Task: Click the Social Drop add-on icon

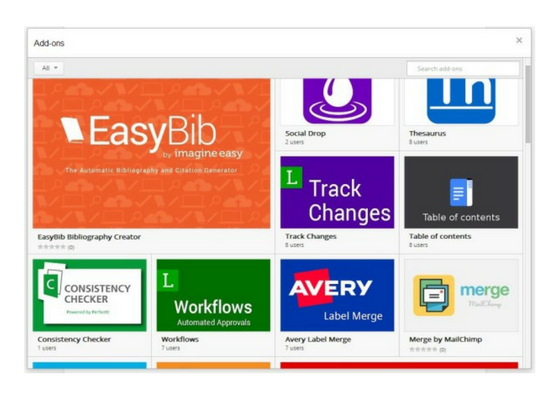Action: 337,101
